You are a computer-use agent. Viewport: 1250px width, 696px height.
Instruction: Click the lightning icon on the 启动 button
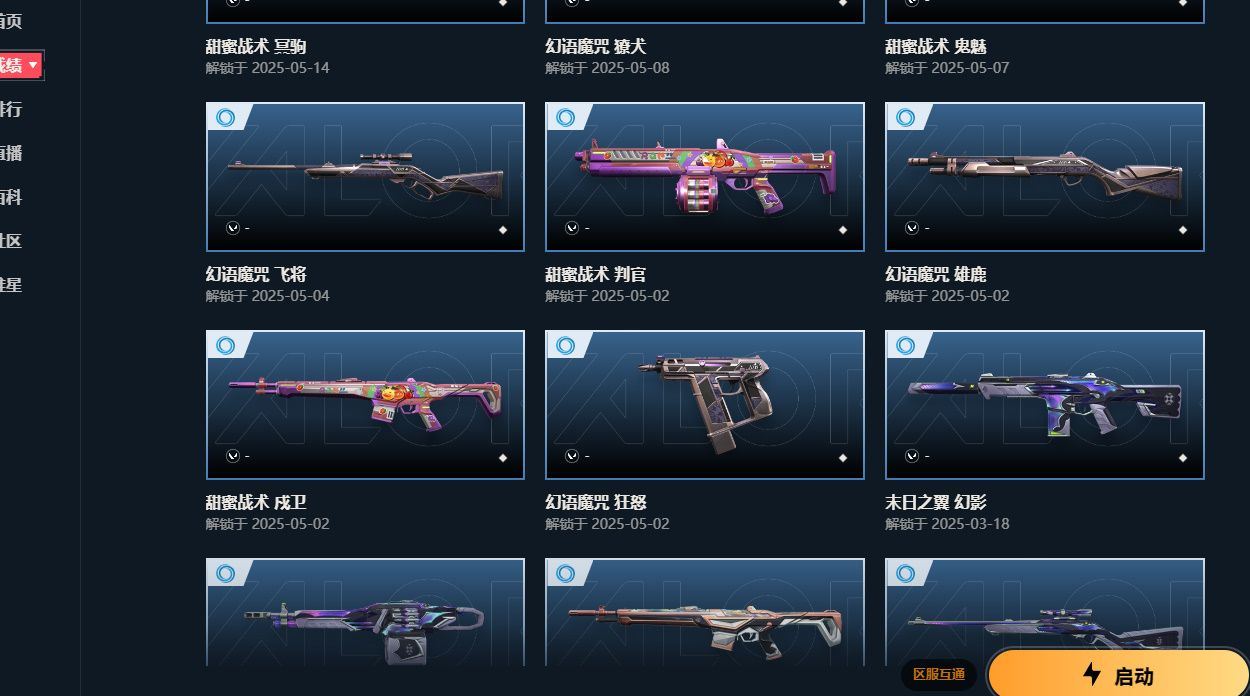coord(1092,675)
